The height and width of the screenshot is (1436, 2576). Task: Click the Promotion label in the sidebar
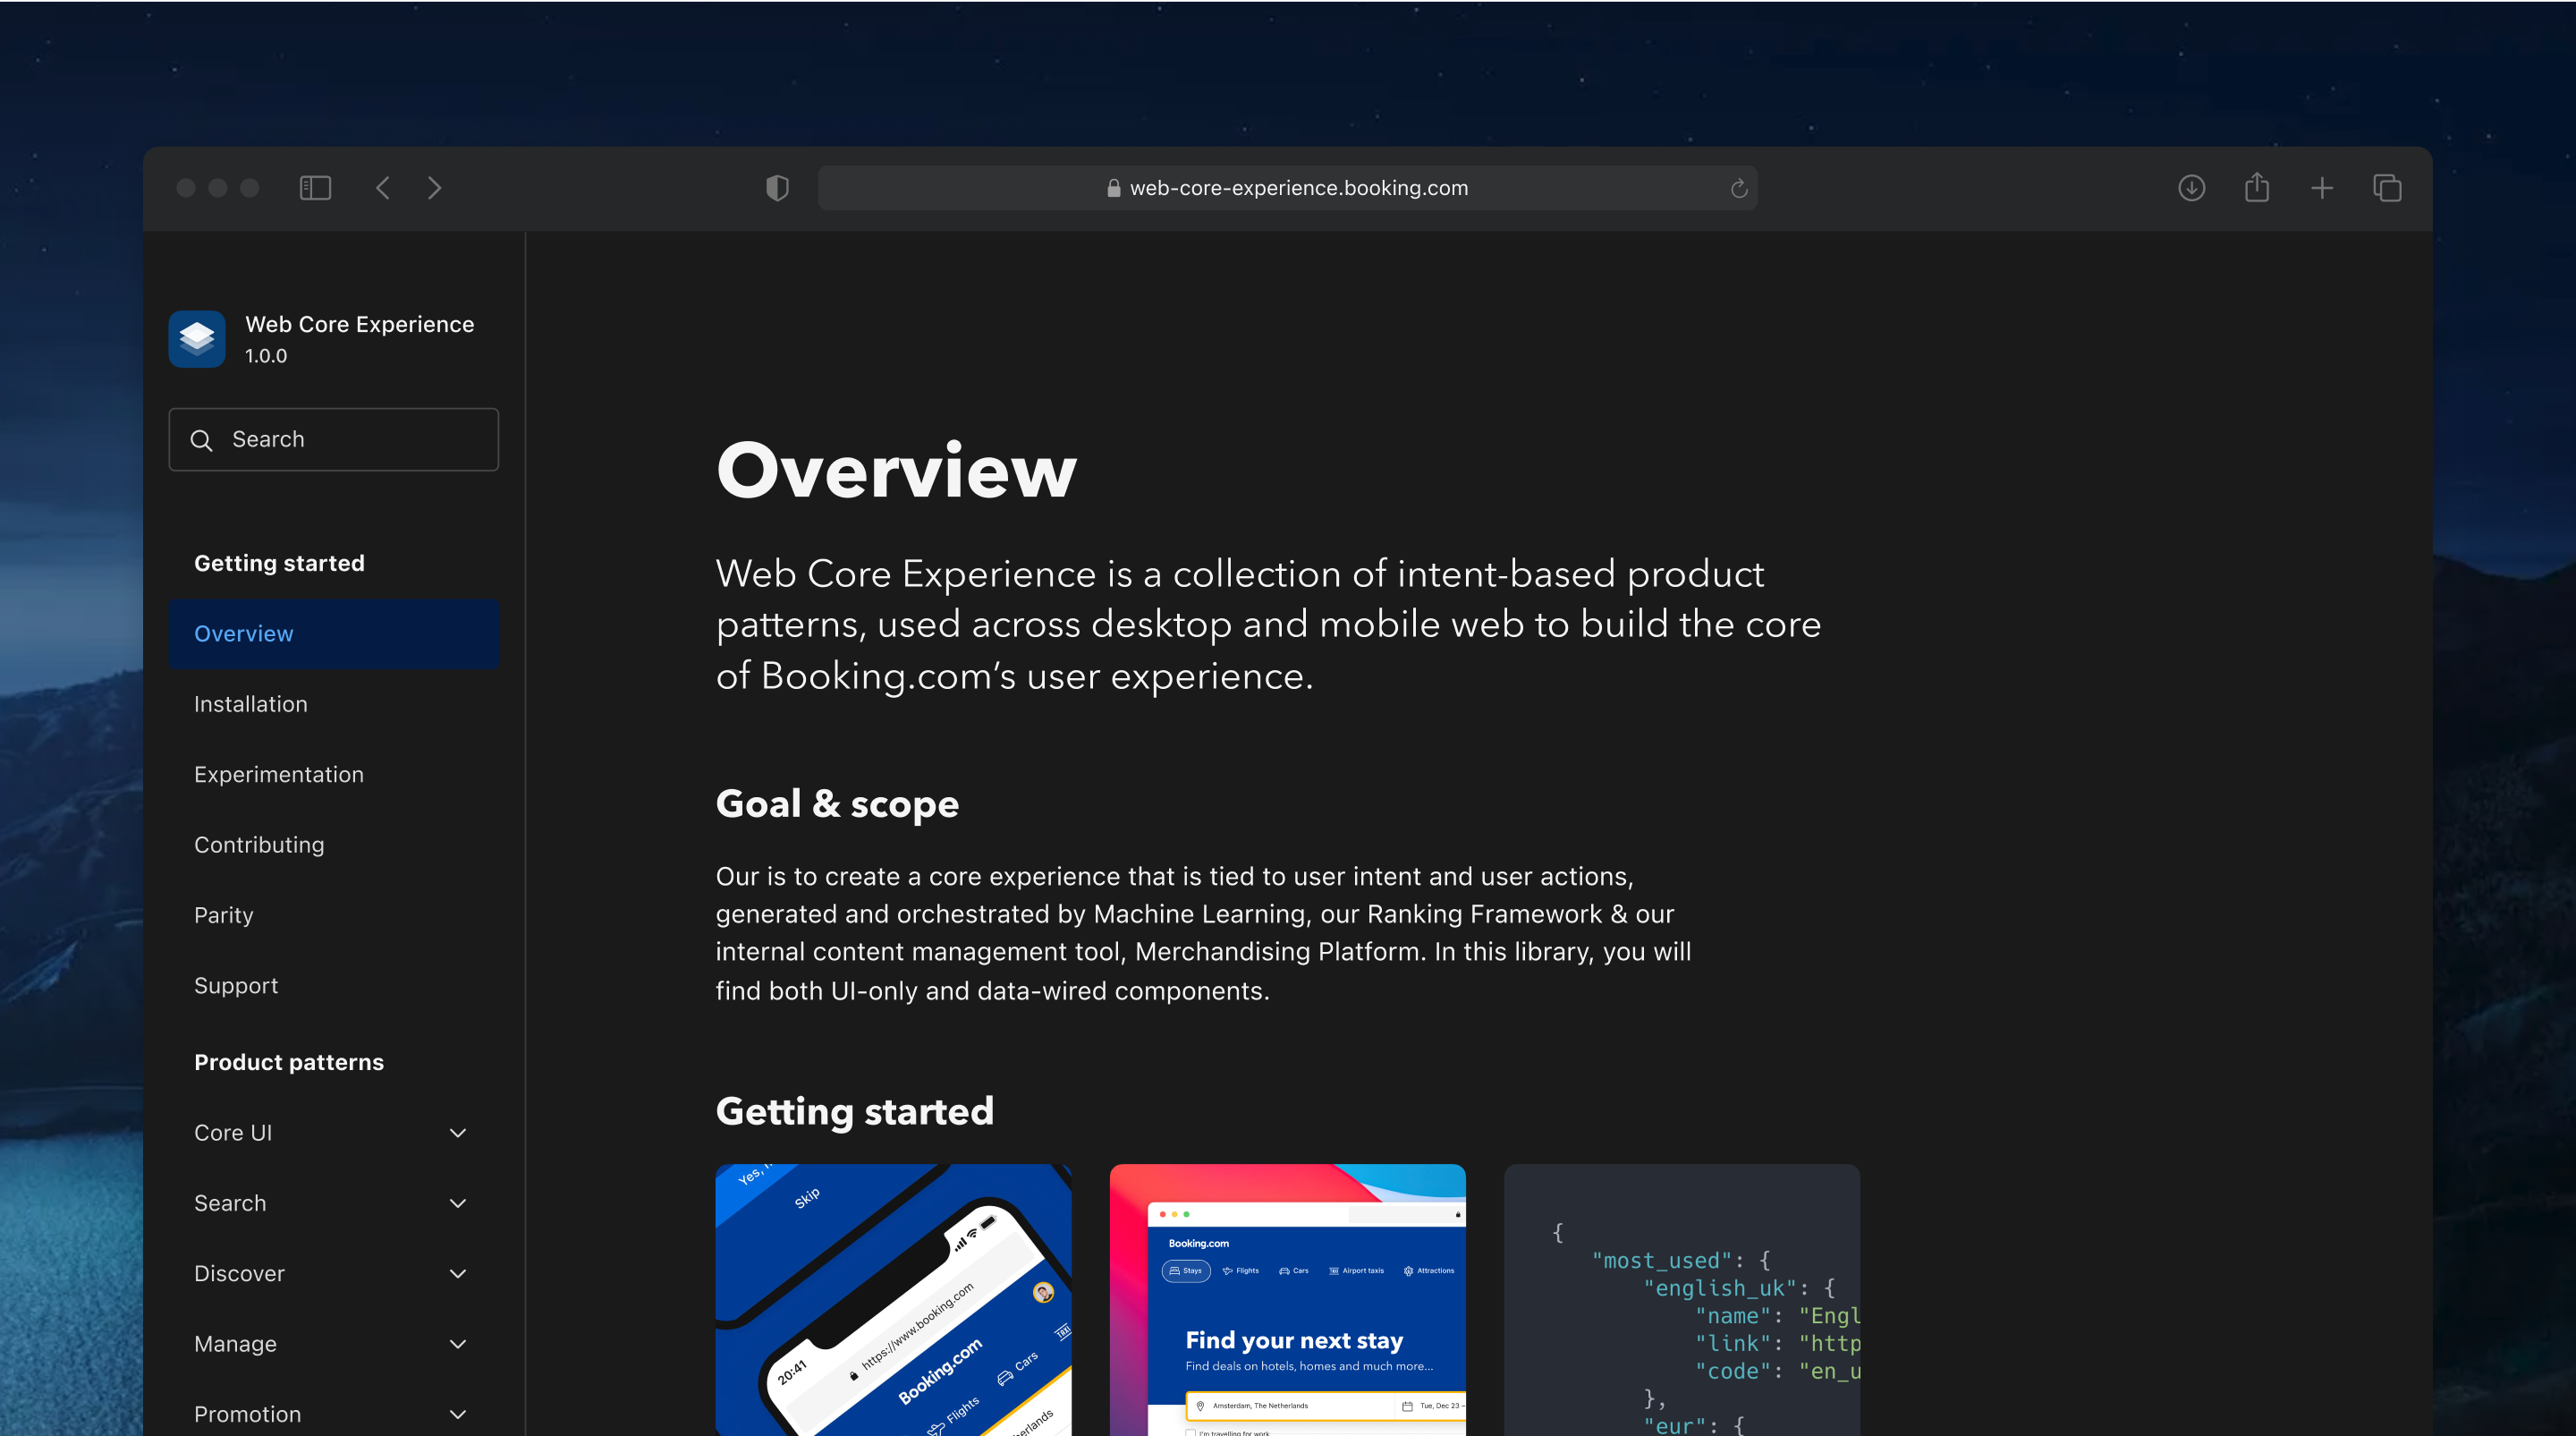(247, 1414)
